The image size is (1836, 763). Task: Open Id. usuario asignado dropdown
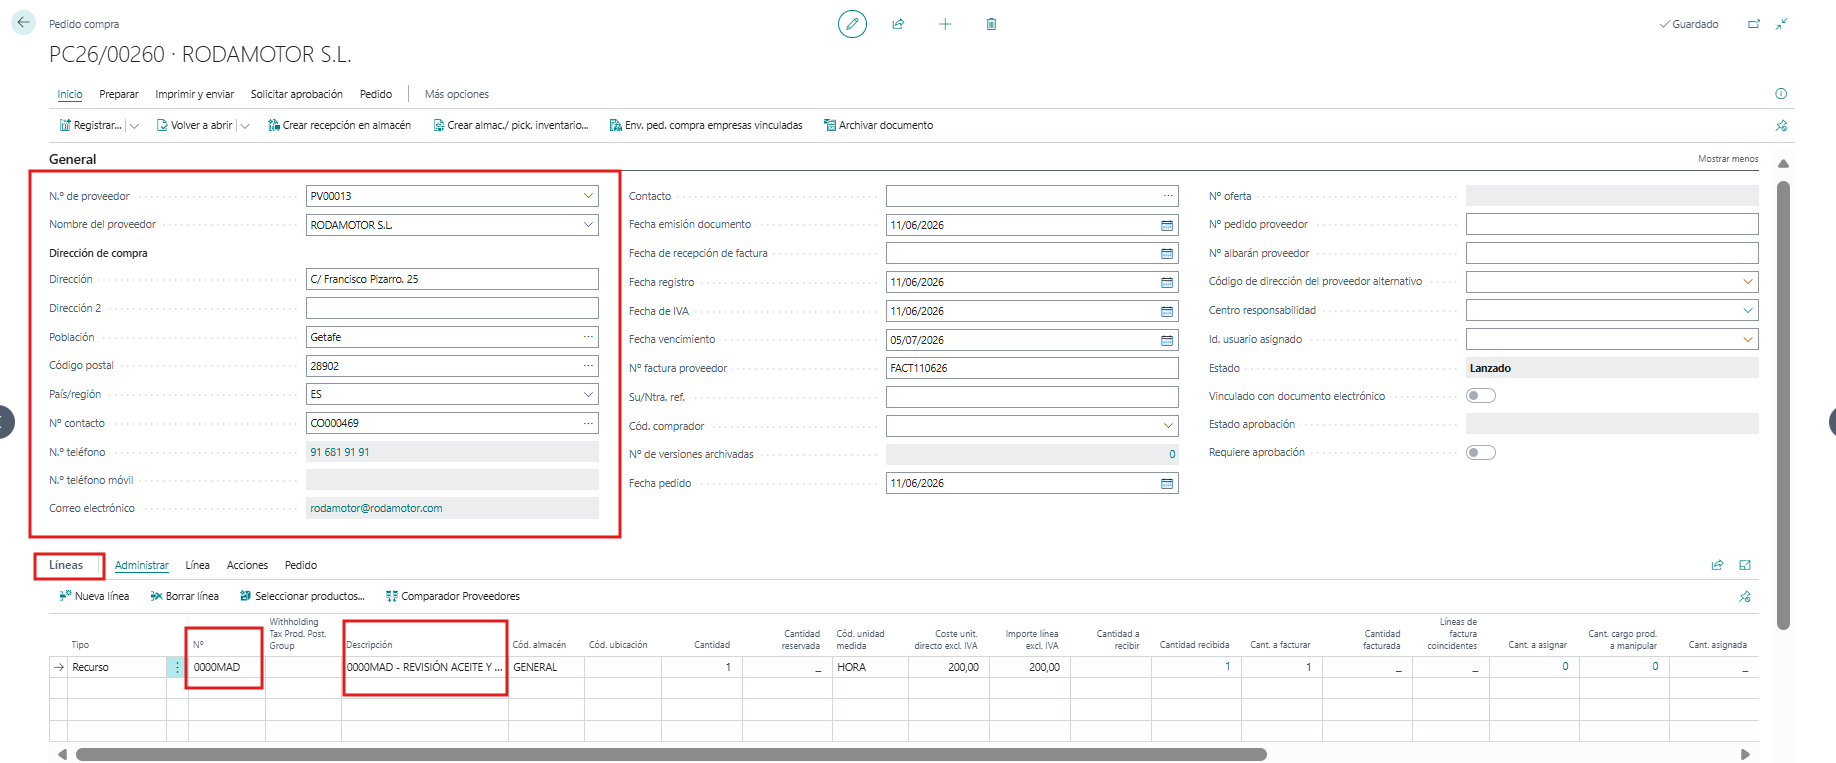point(1748,340)
